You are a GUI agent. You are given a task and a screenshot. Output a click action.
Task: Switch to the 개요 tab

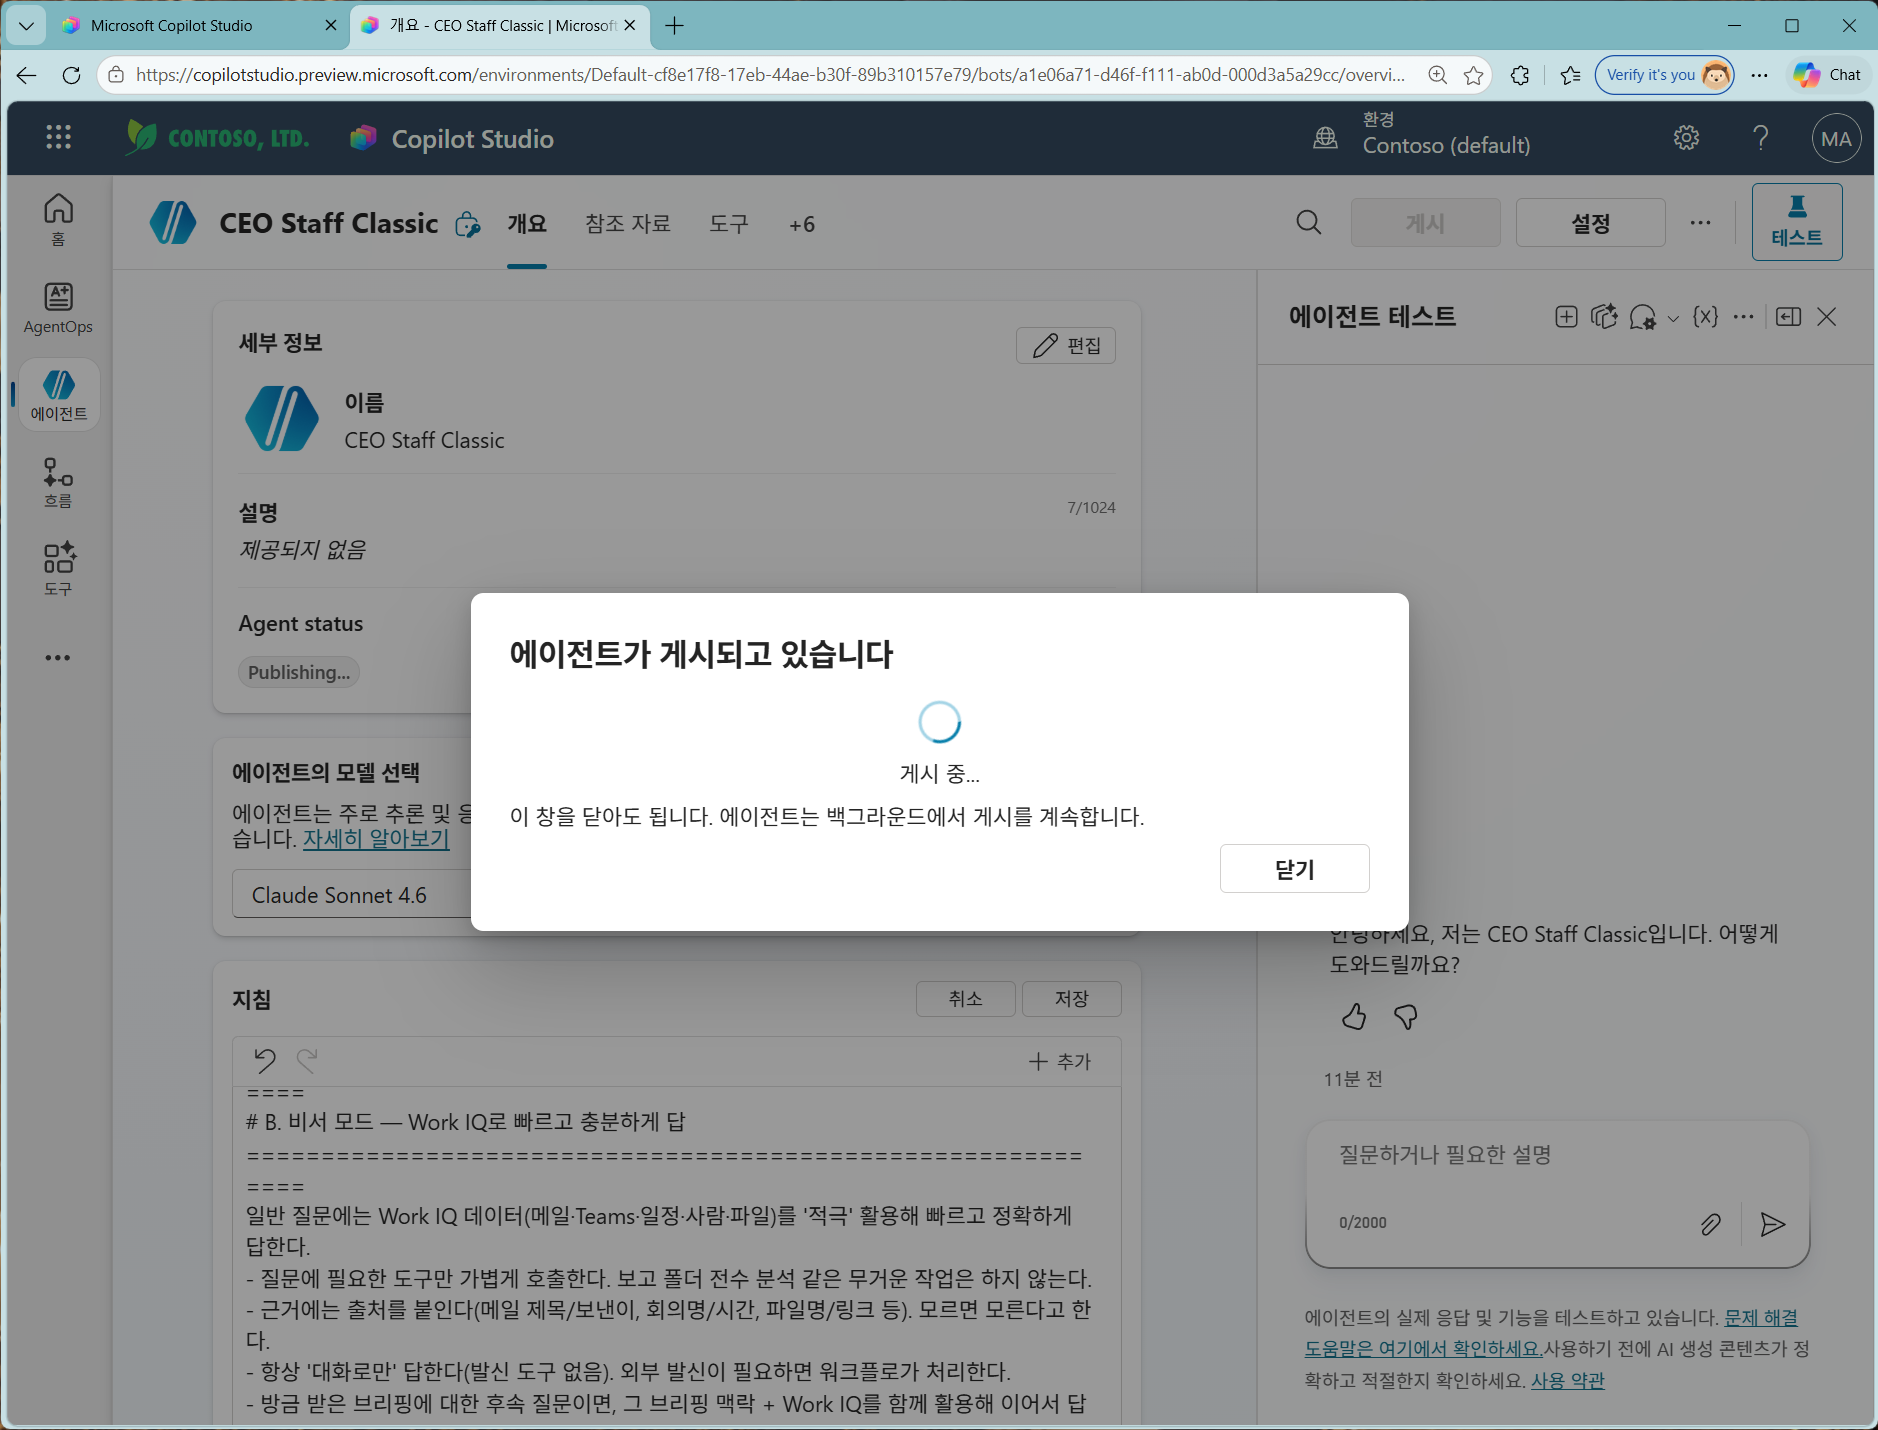527,224
